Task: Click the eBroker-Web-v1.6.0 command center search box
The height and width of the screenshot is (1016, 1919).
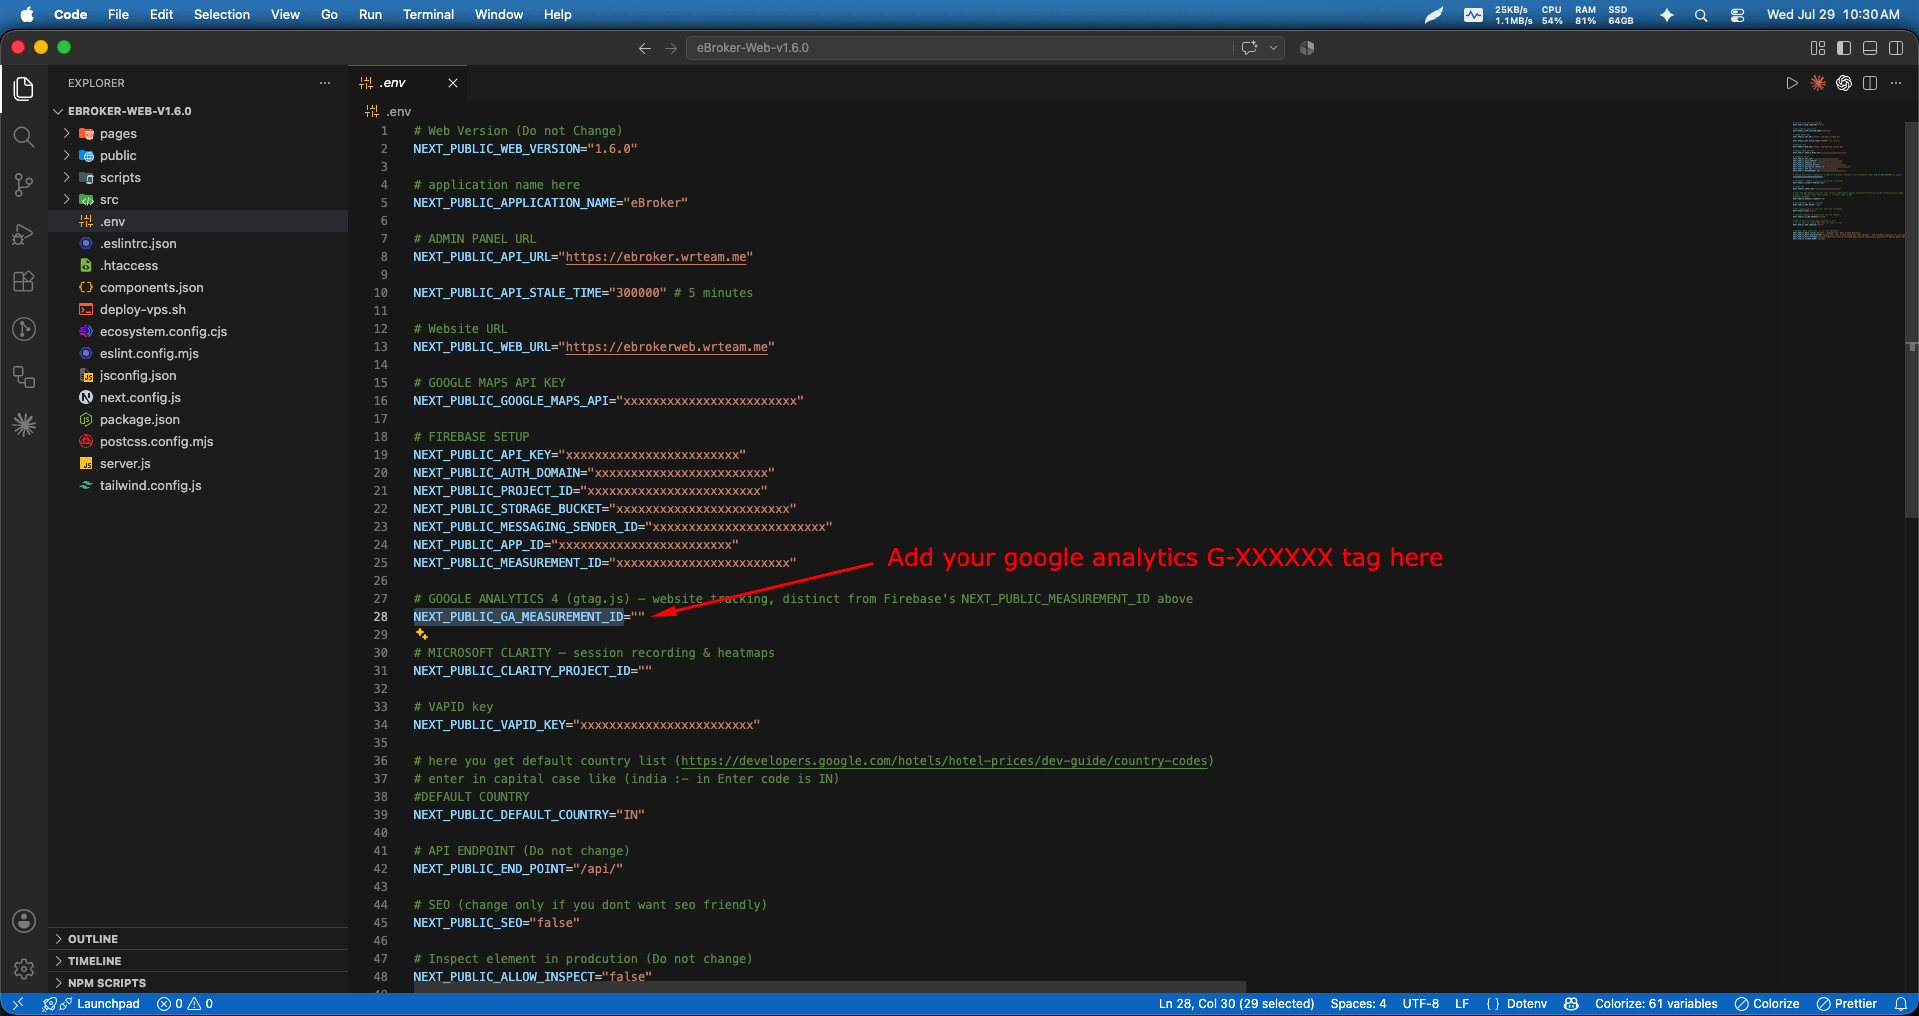Action: pyautogui.click(x=959, y=48)
